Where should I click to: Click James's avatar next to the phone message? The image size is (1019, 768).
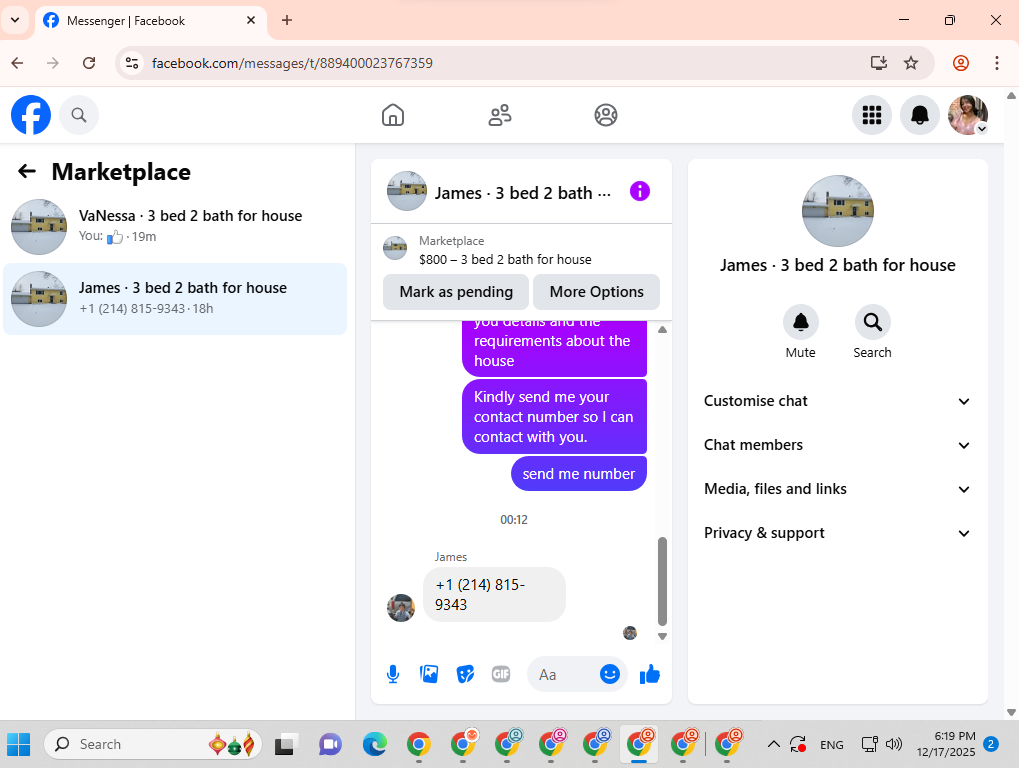click(x=401, y=608)
